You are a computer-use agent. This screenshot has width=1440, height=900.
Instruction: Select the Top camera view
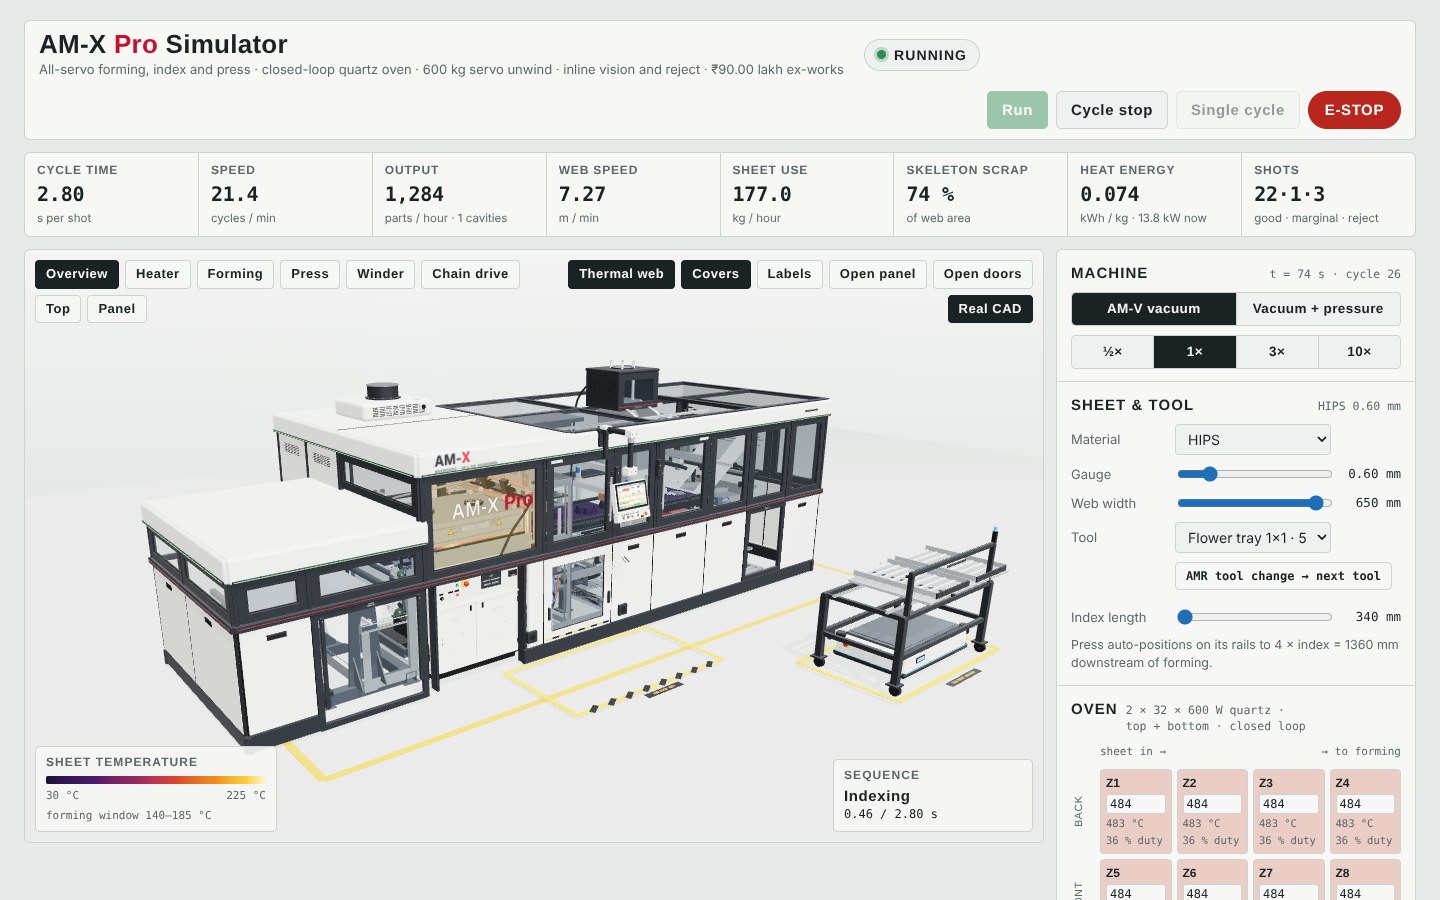tap(58, 309)
